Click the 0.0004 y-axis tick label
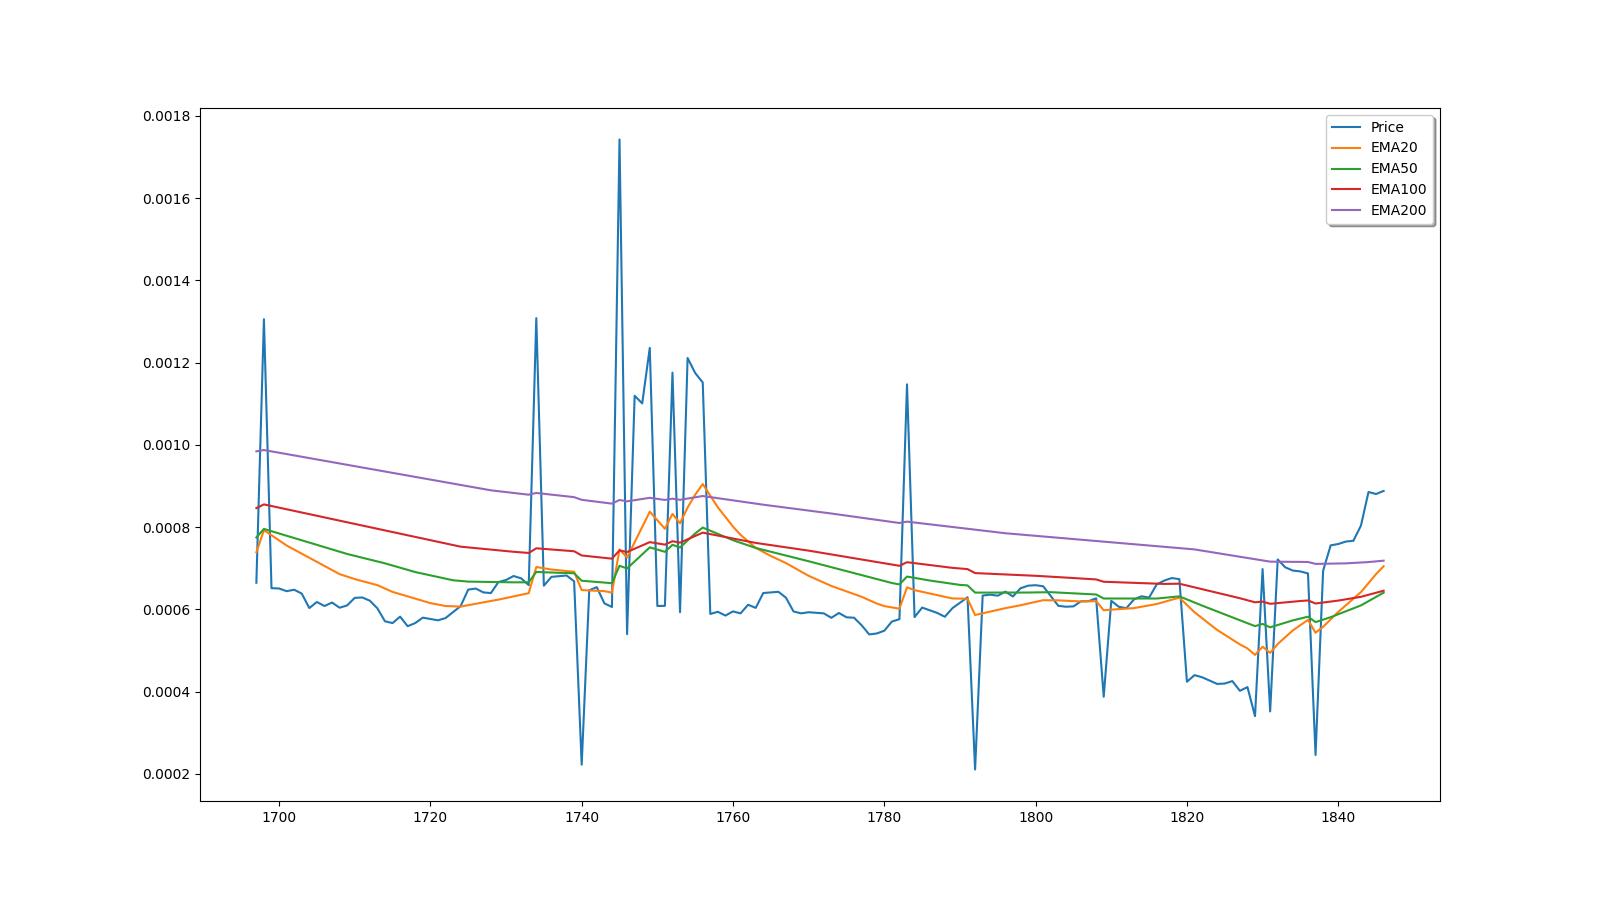Screen dimensions: 1600x900 pyautogui.click(x=168, y=692)
